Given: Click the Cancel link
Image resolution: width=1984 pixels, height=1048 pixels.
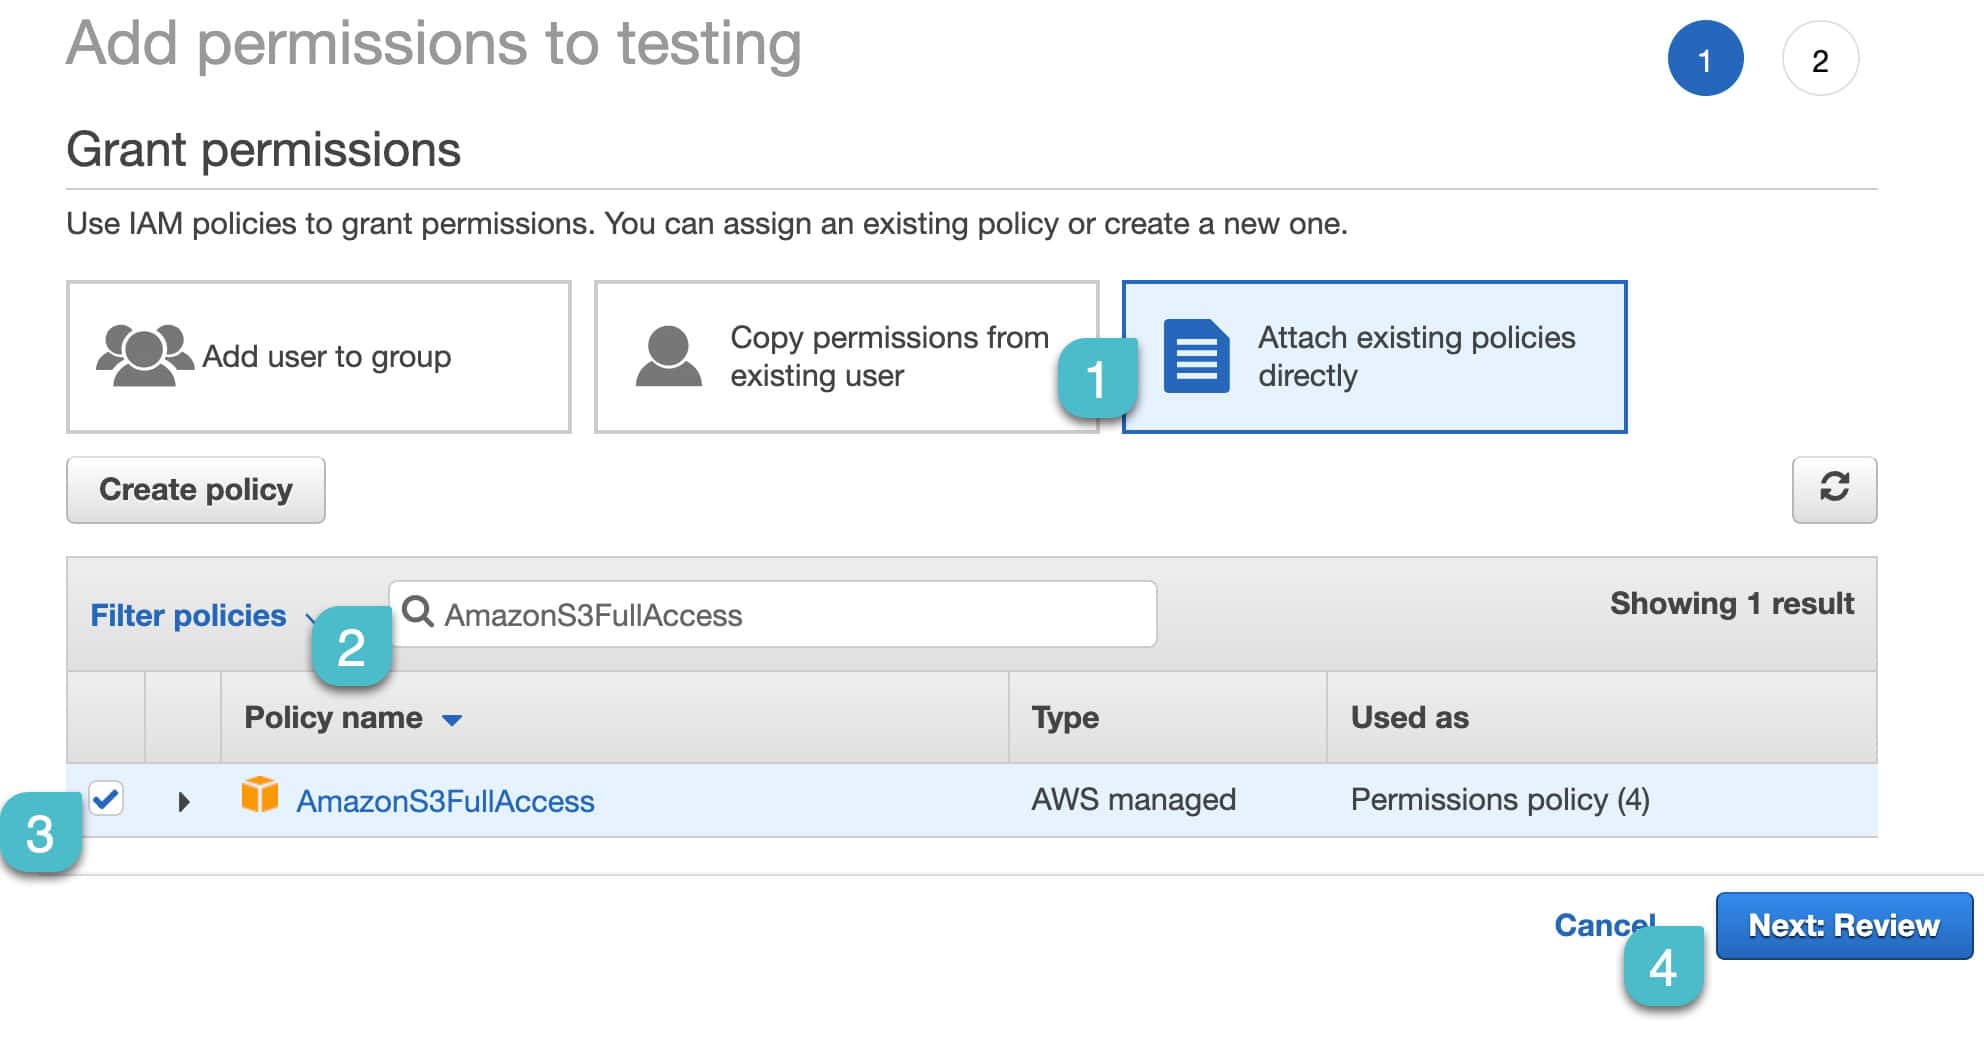Looking at the screenshot, I should (1604, 925).
